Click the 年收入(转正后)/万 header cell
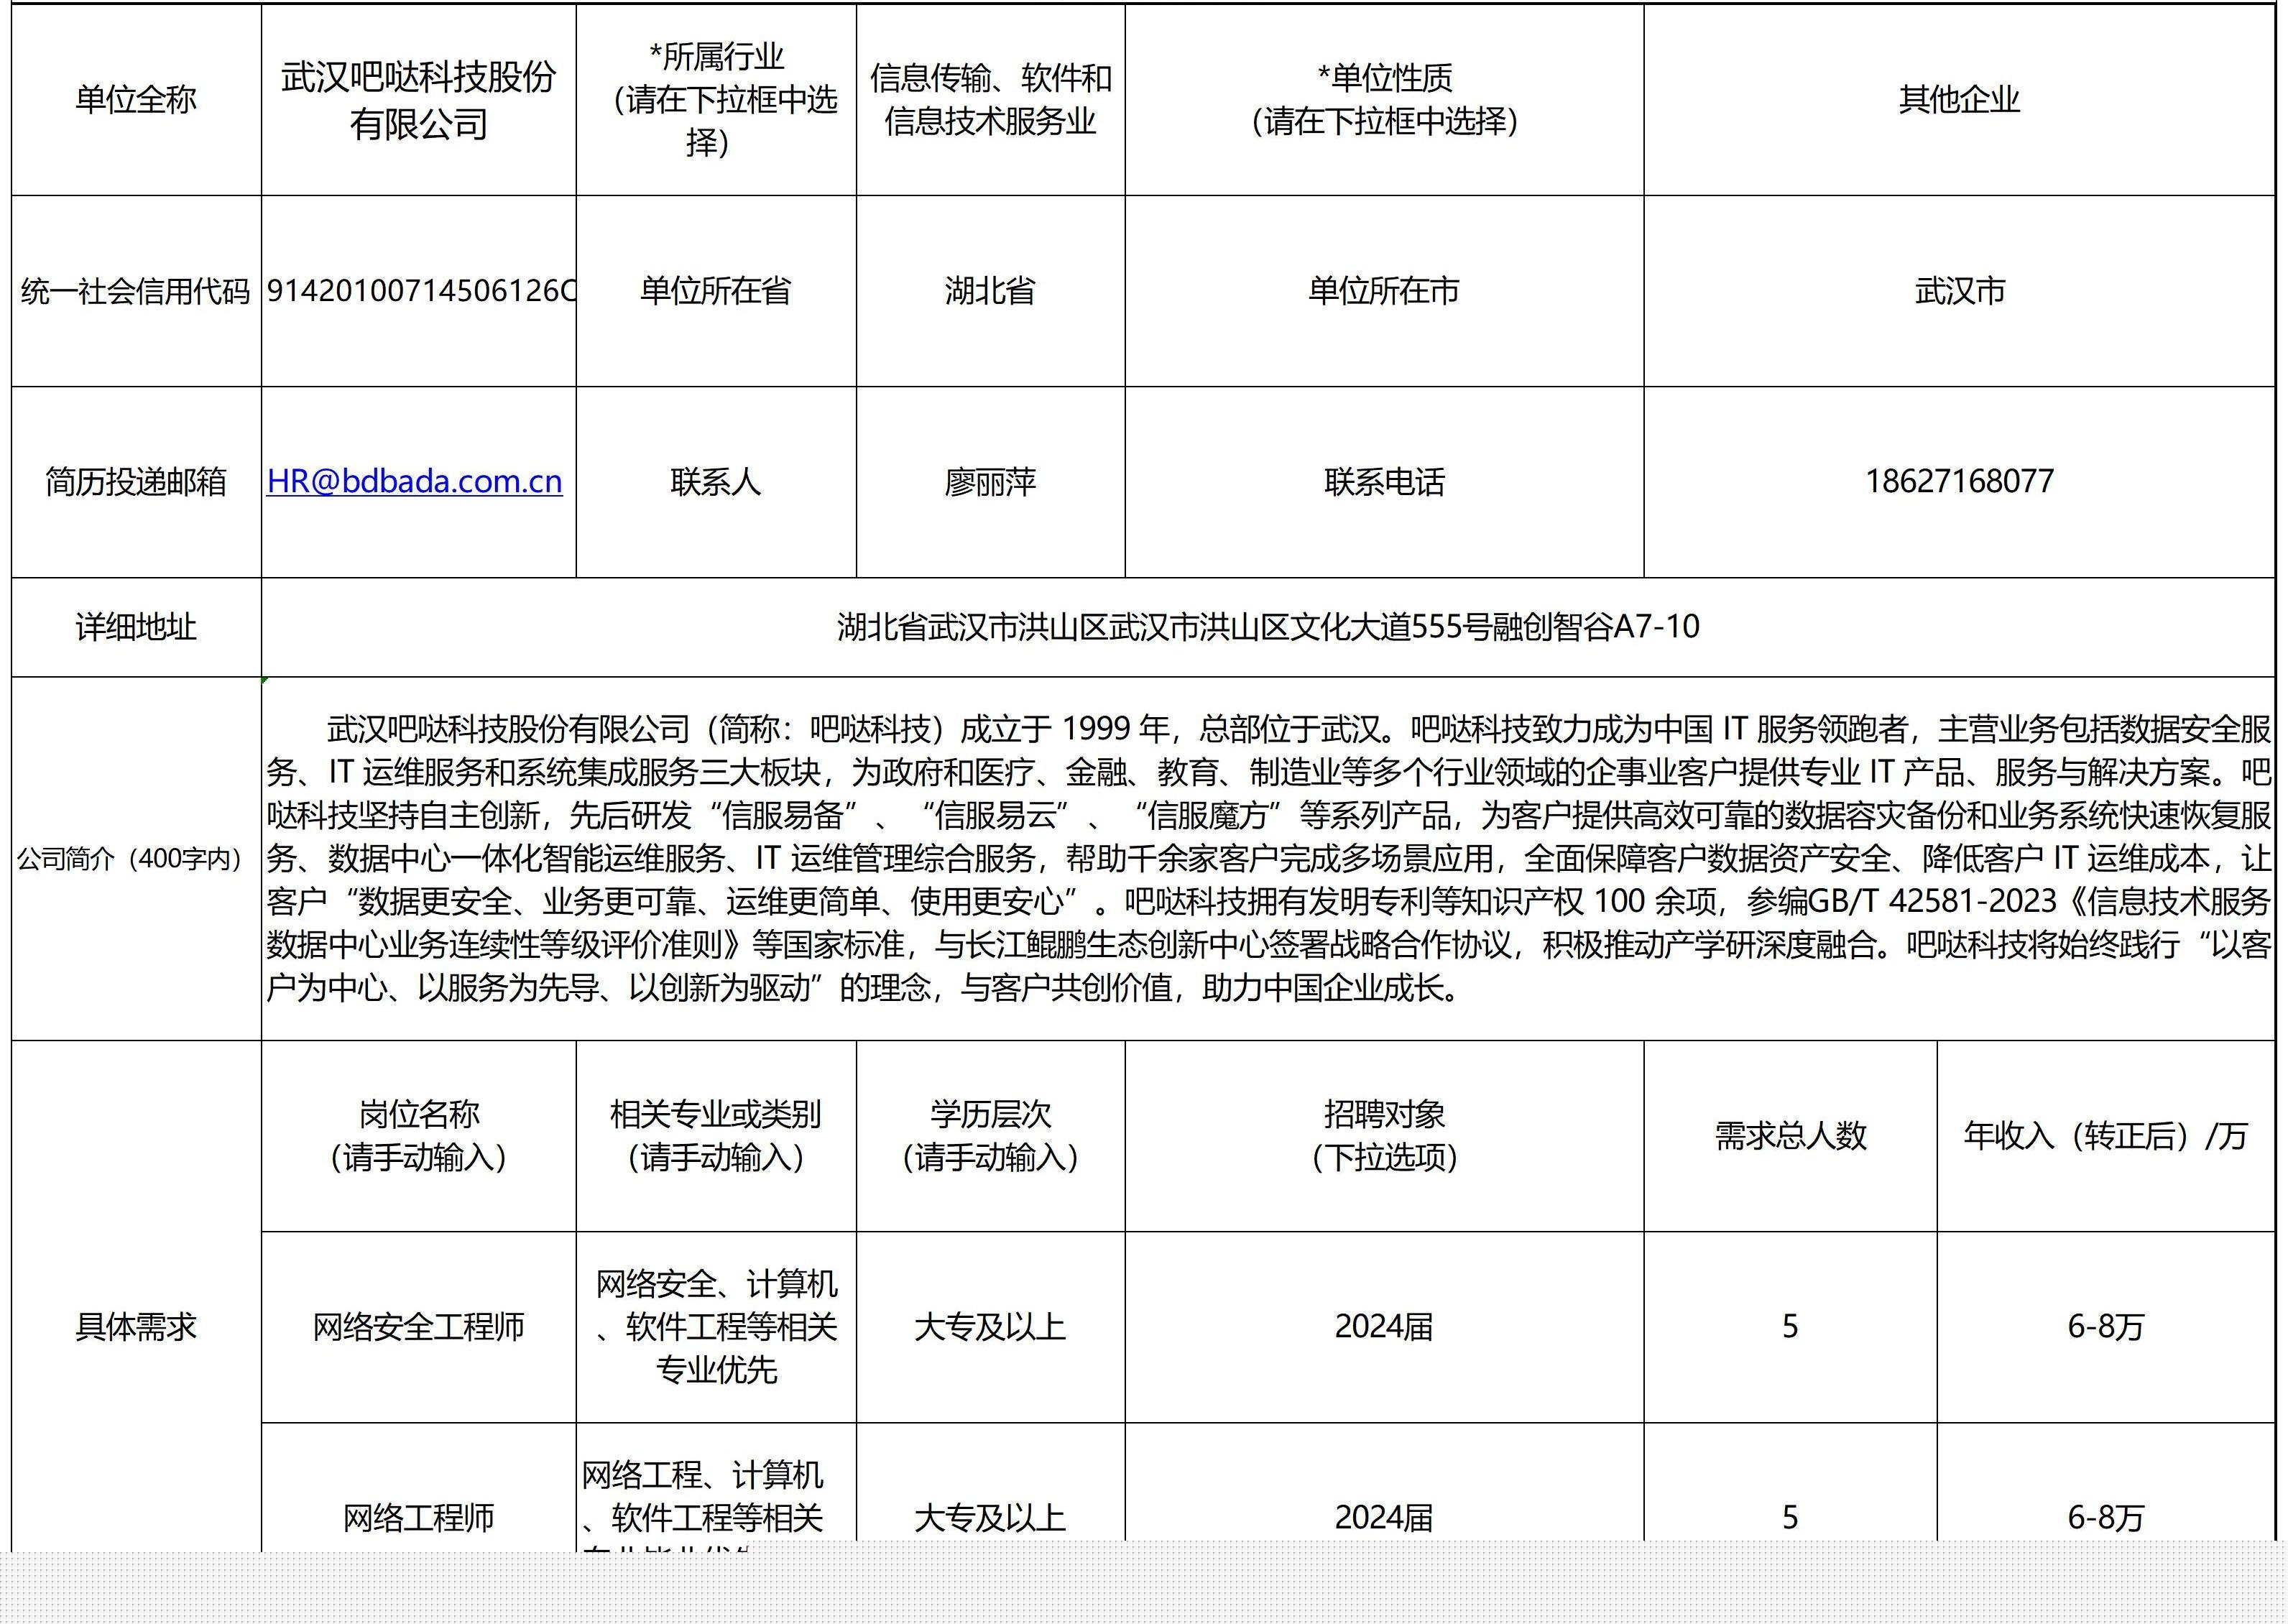The height and width of the screenshot is (1624, 2288). pos(2105,1136)
